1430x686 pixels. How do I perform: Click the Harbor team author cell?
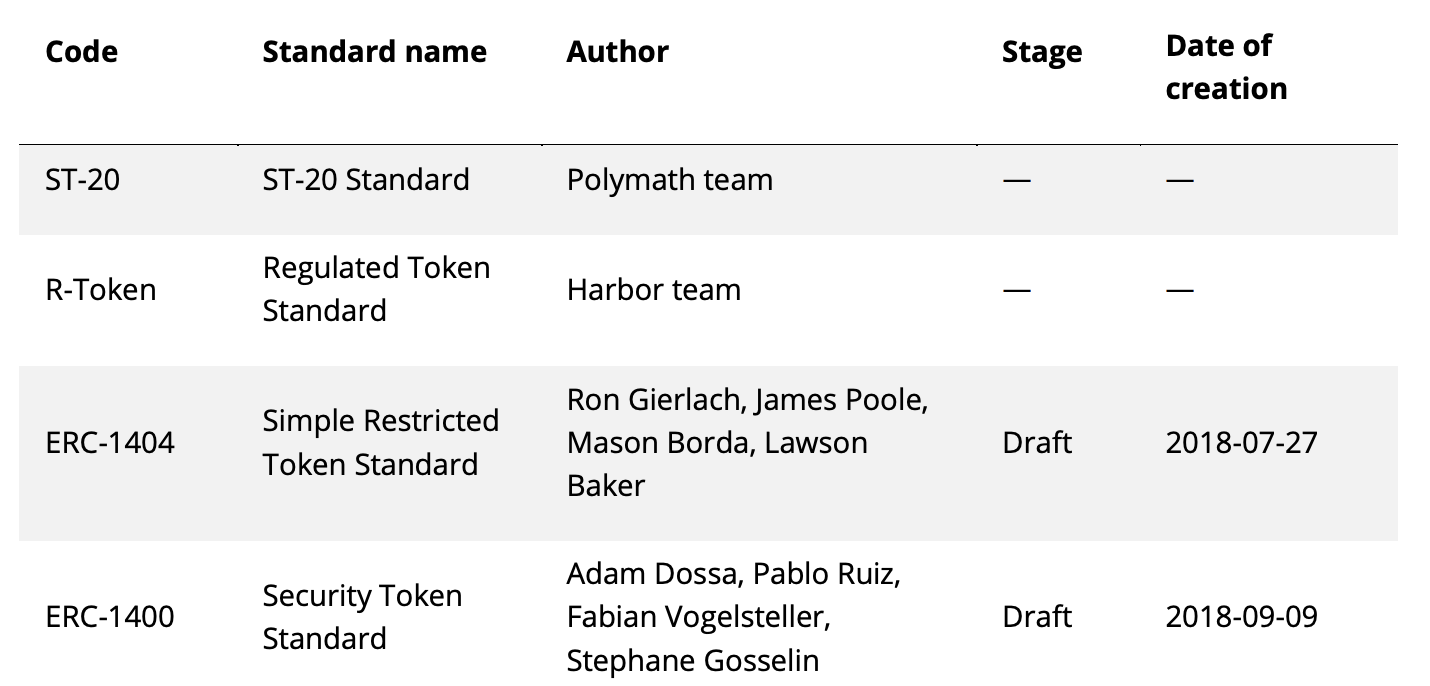[653, 290]
